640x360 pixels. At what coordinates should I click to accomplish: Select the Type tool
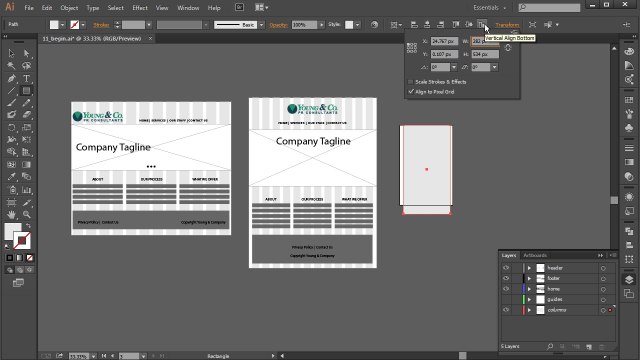pos(27,78)
